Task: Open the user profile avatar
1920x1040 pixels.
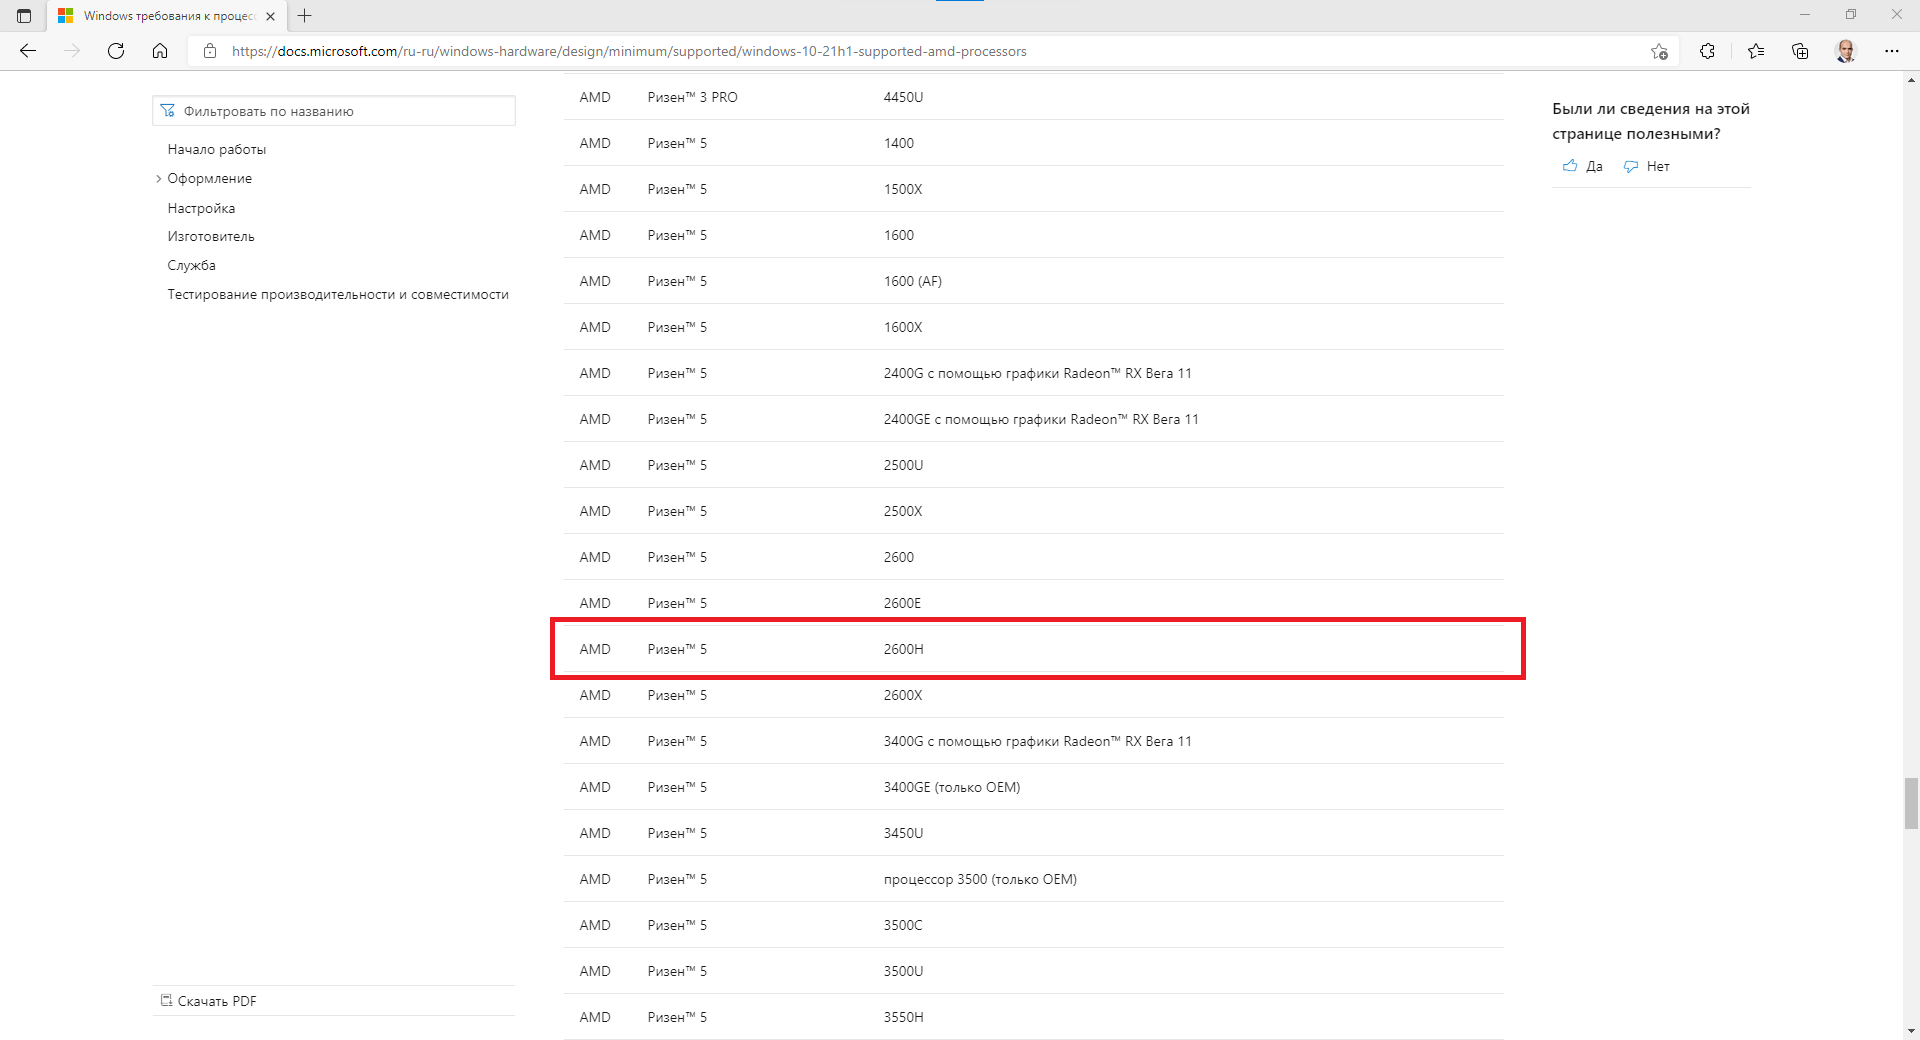Action: (1846, 51)
